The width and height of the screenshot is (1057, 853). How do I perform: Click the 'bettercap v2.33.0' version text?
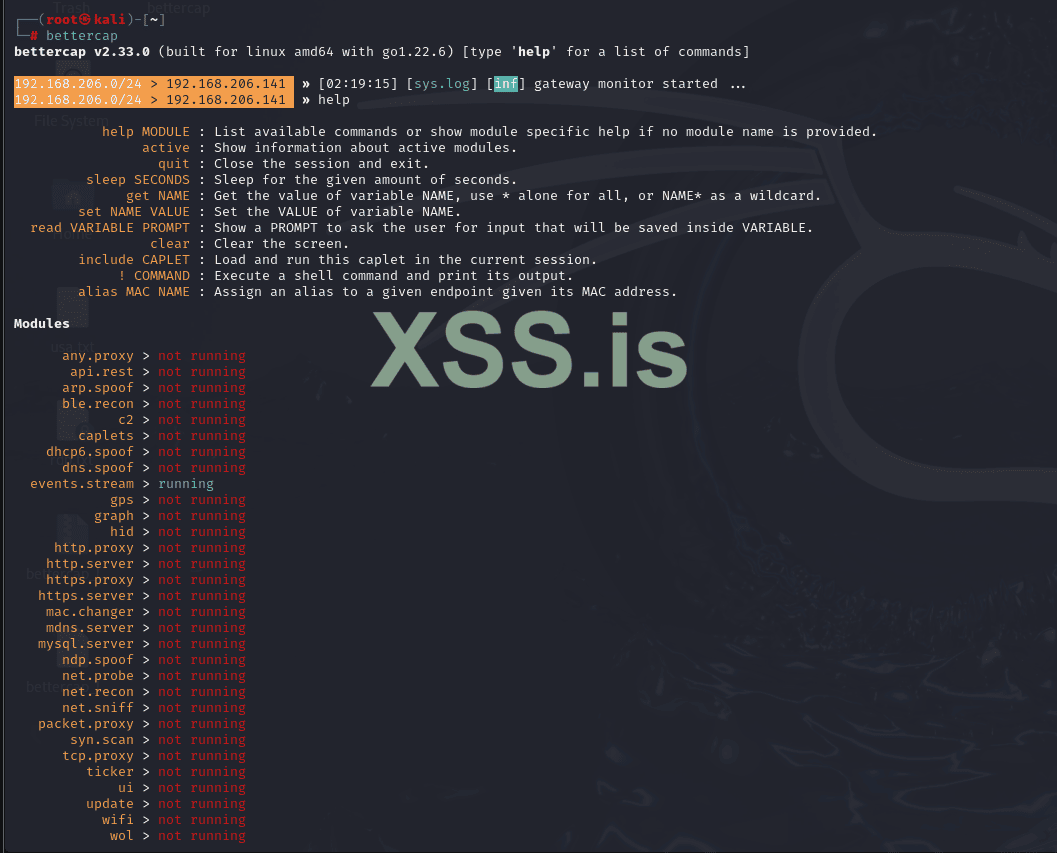pos(82,52)
